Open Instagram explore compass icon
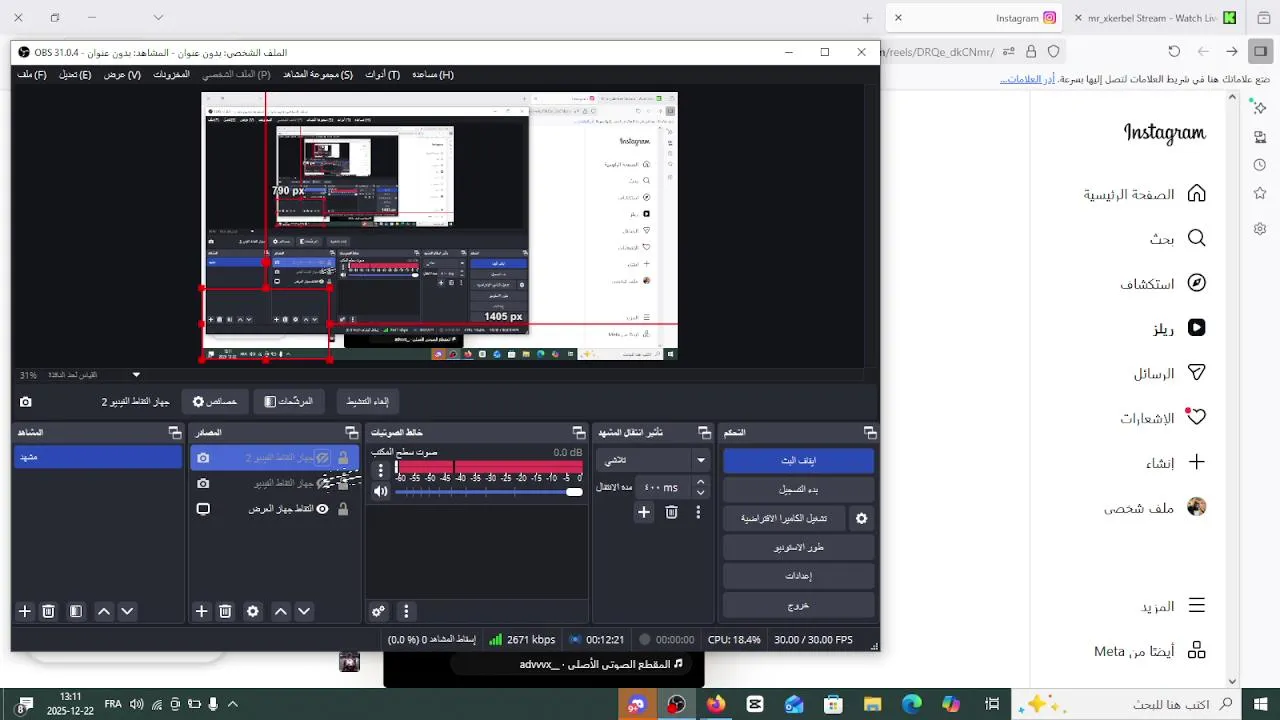 [1196, 283]
